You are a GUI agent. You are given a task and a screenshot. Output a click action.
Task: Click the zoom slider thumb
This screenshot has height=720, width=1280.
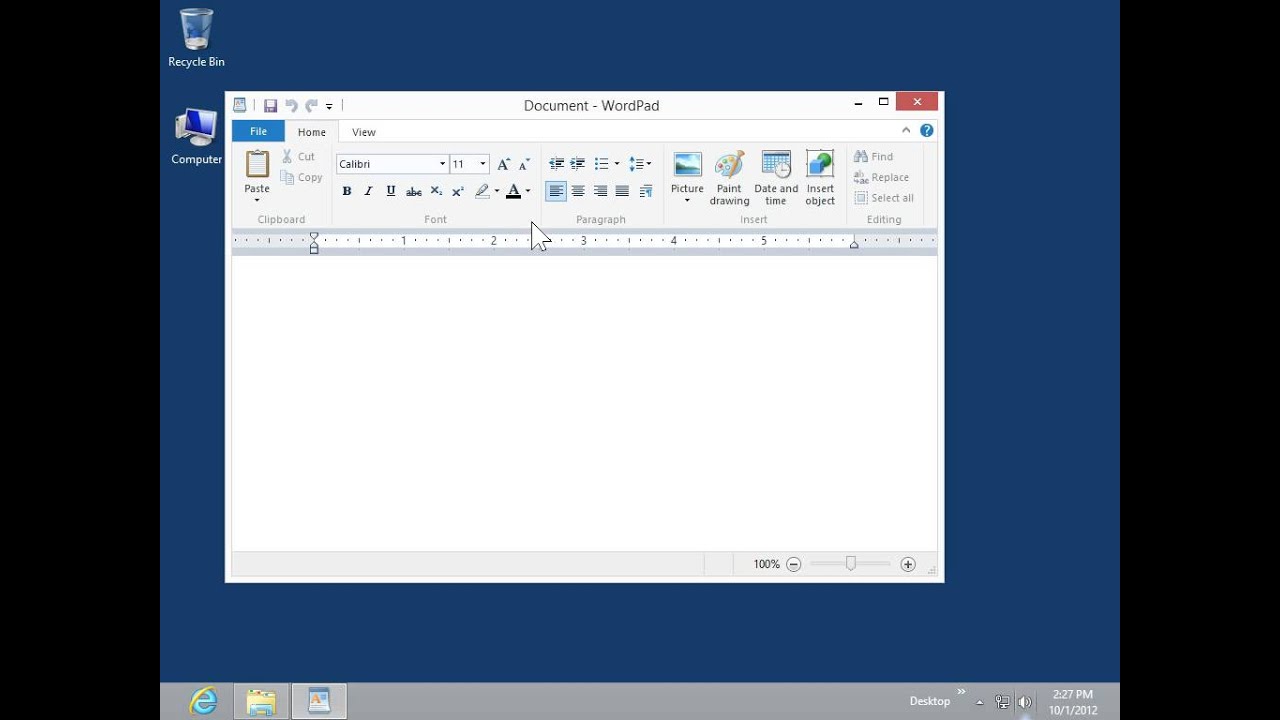(x=850, y=564)
